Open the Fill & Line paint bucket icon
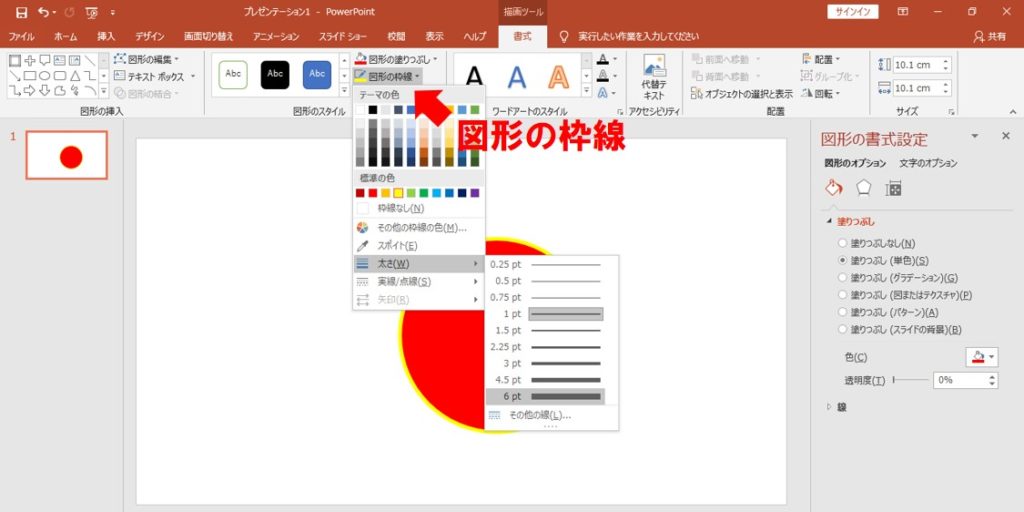The width and height of the screenshot is (1024, 512). (833, 188)
